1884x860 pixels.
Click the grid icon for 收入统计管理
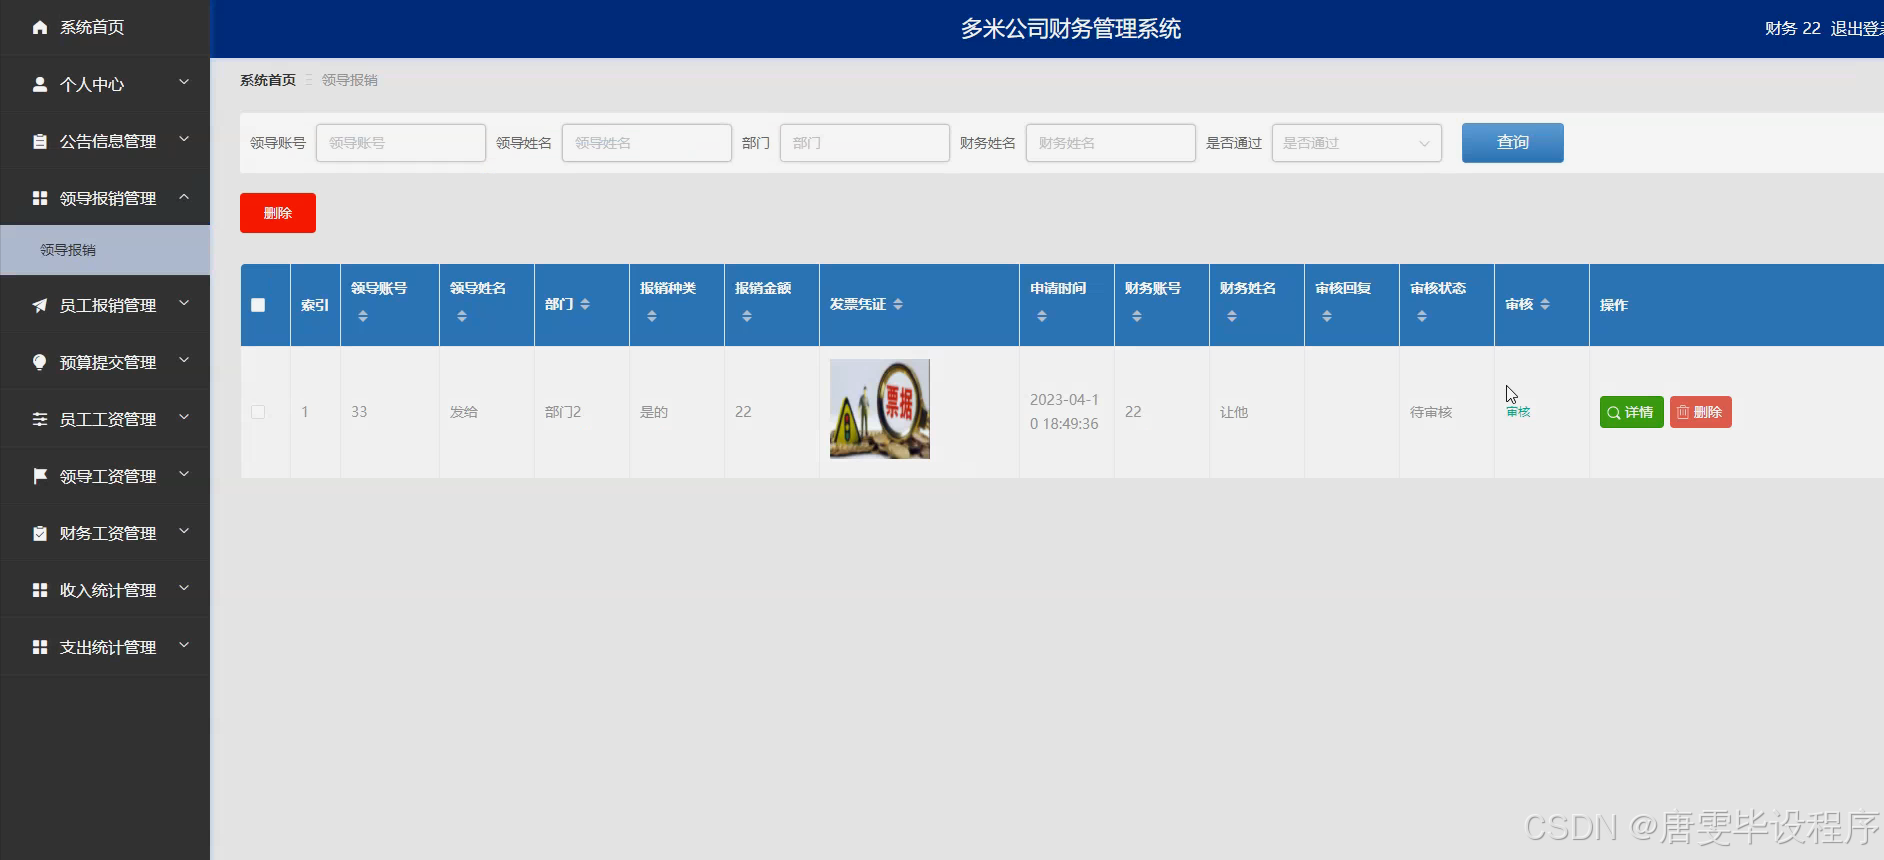click(x=39, y=590)
